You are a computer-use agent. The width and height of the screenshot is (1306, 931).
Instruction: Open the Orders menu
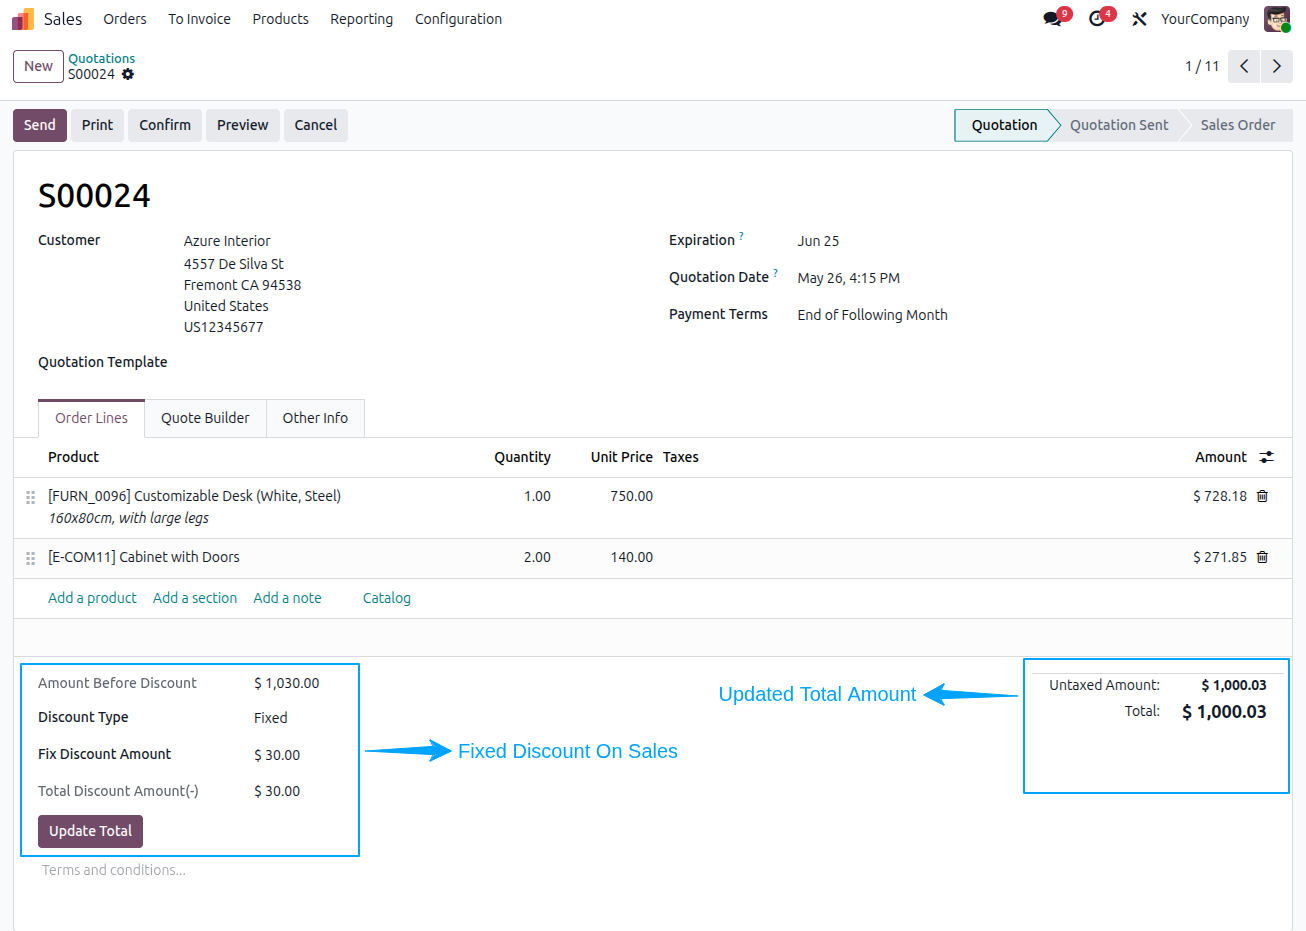(125, 19)
